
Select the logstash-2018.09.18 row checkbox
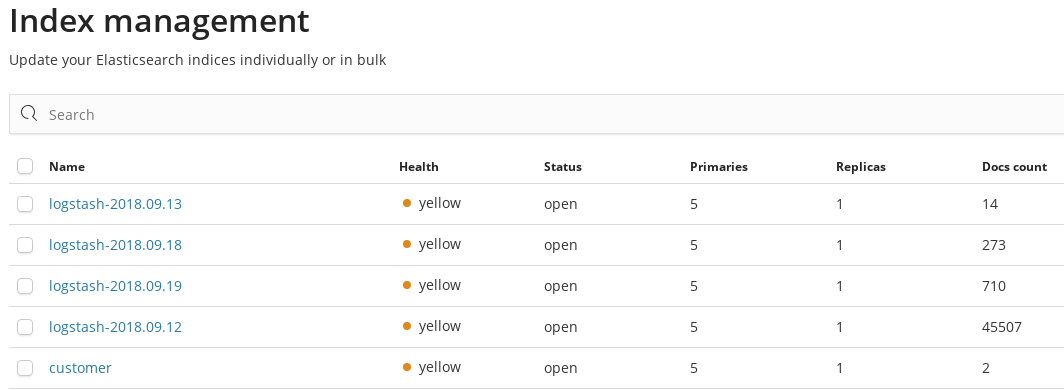pos(25,245)
